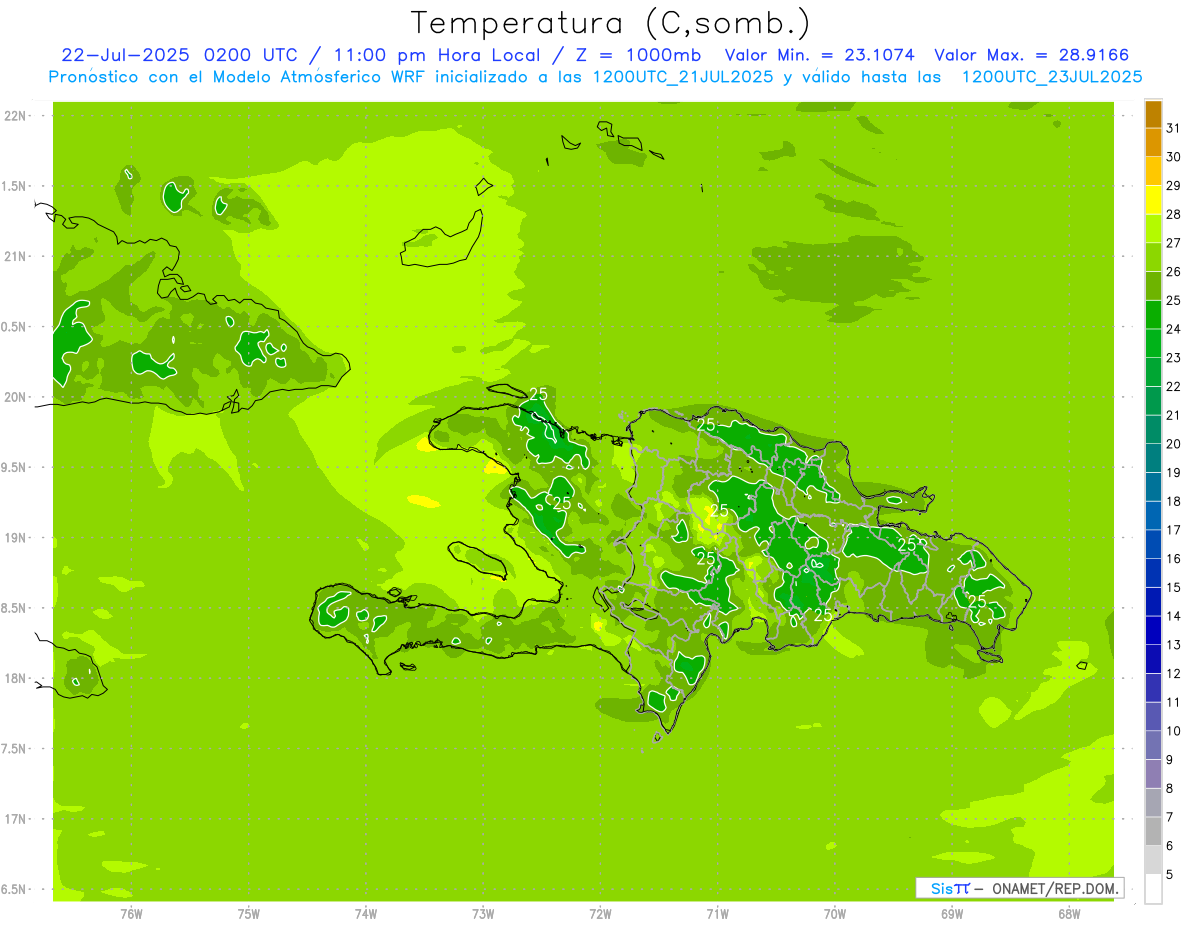This screenshot has width=1200, height=927.
Task: Click the initialization time "1200UTC_21JUL2025"
Action: 683,77
